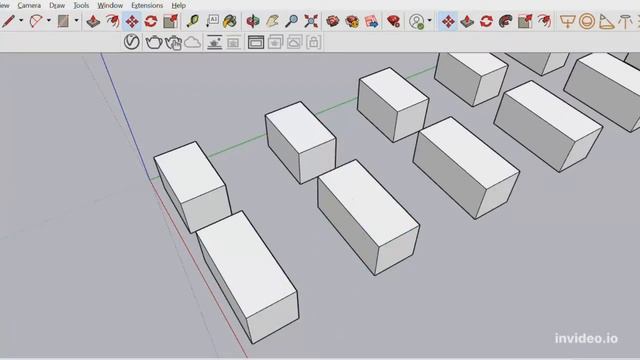
Task: Toggle the V-Ray lock camera orientation icon
Action: pyautogui.click(x=313, y=42)
